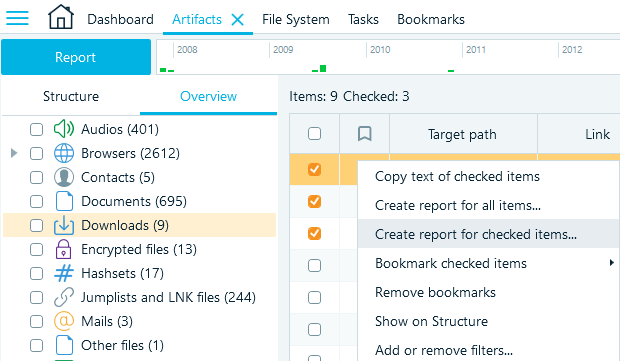Click the Downloads arrow icon
620x361 pixels.
[x=64, y=225]
